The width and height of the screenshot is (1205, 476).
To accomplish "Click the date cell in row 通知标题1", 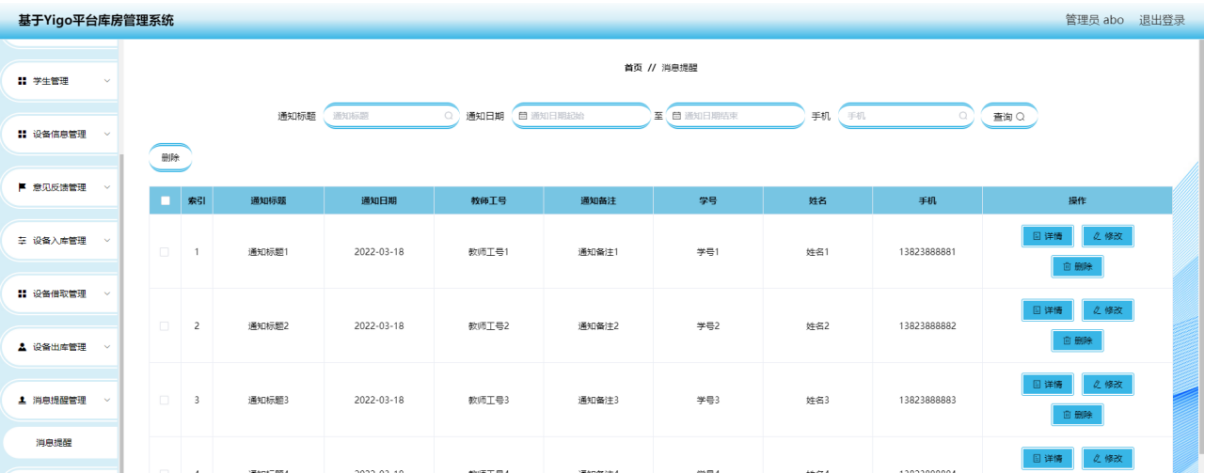I will (x=379, y=252).
